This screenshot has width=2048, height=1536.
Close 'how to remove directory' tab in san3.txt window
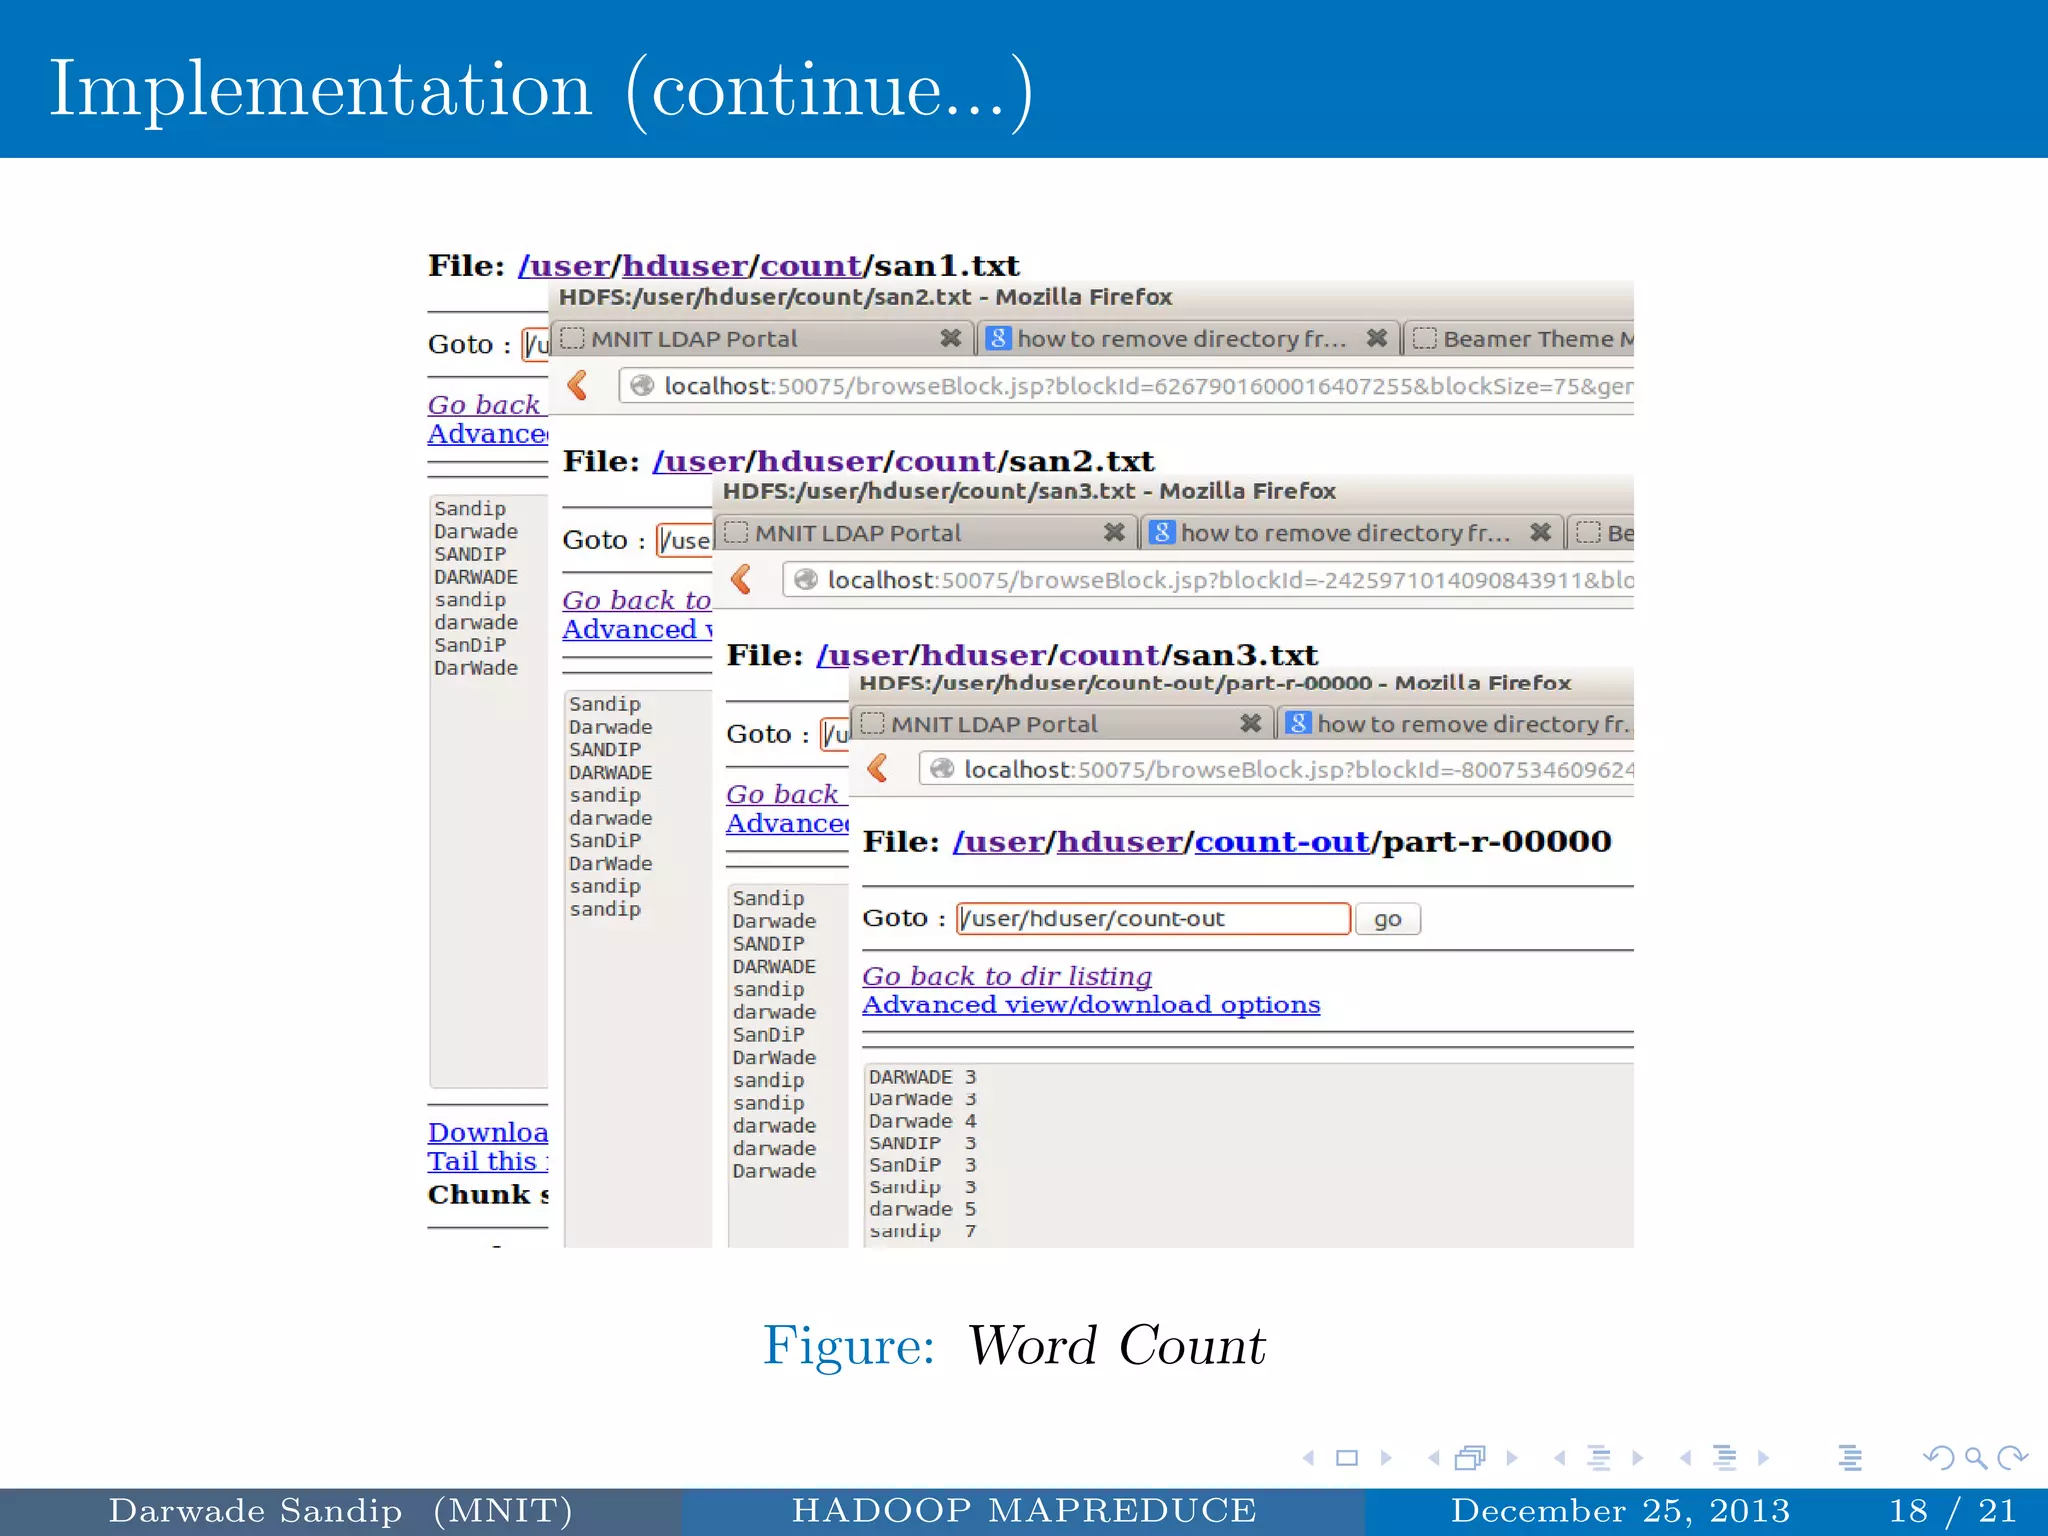(x=1541, y=532)
